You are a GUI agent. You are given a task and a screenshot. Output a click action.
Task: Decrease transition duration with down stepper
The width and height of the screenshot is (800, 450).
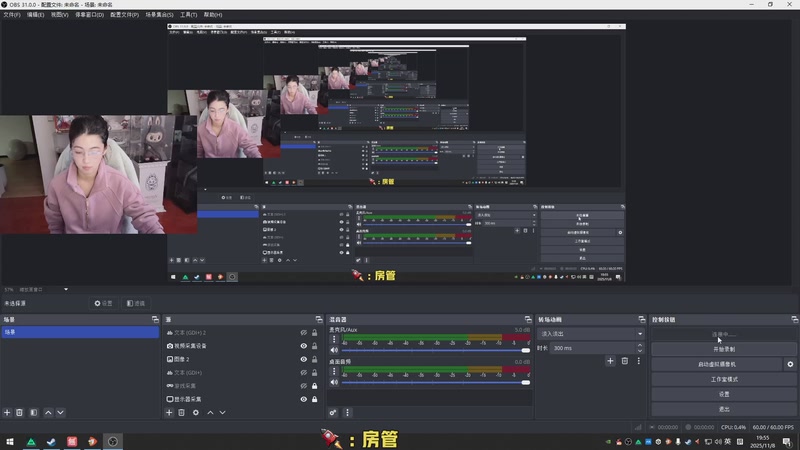pos(640,351)
